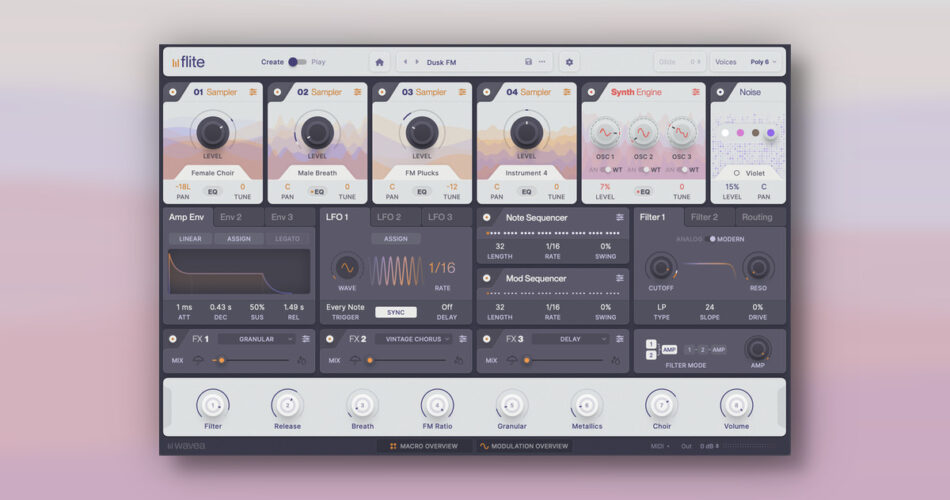The width and height of the screenshot is (950, 500).
Task: Toggle power for 02 Sampler
Action: pos(277,92)
